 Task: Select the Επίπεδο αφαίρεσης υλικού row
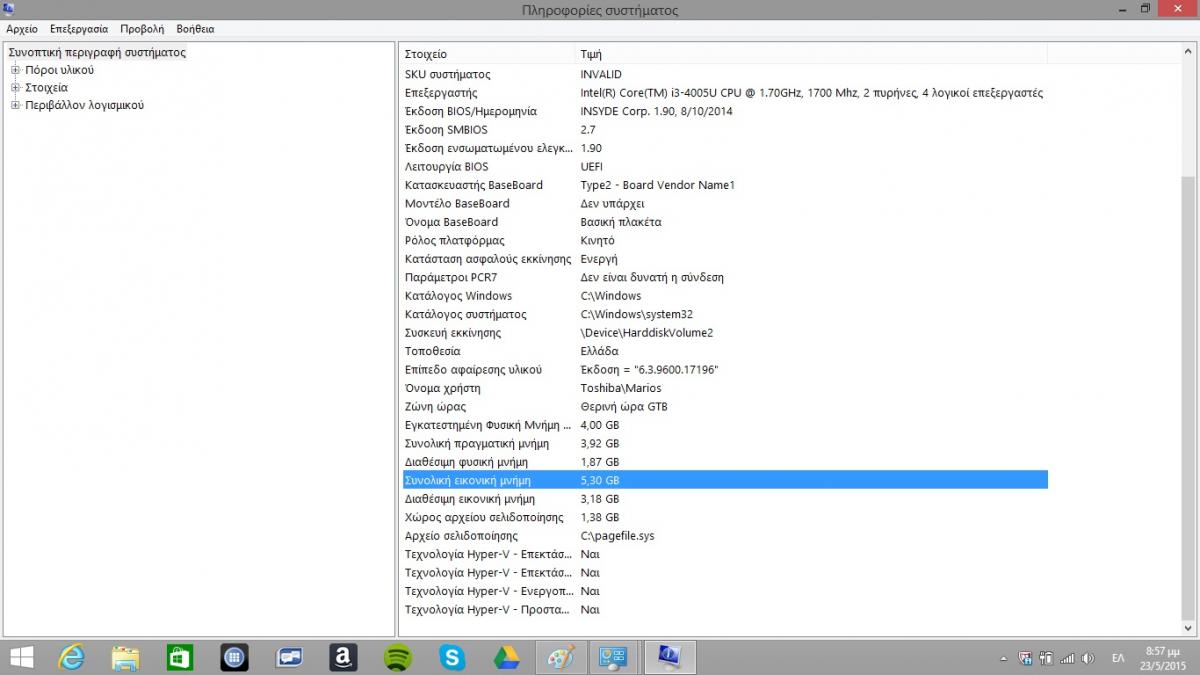[x=724, y=370]
